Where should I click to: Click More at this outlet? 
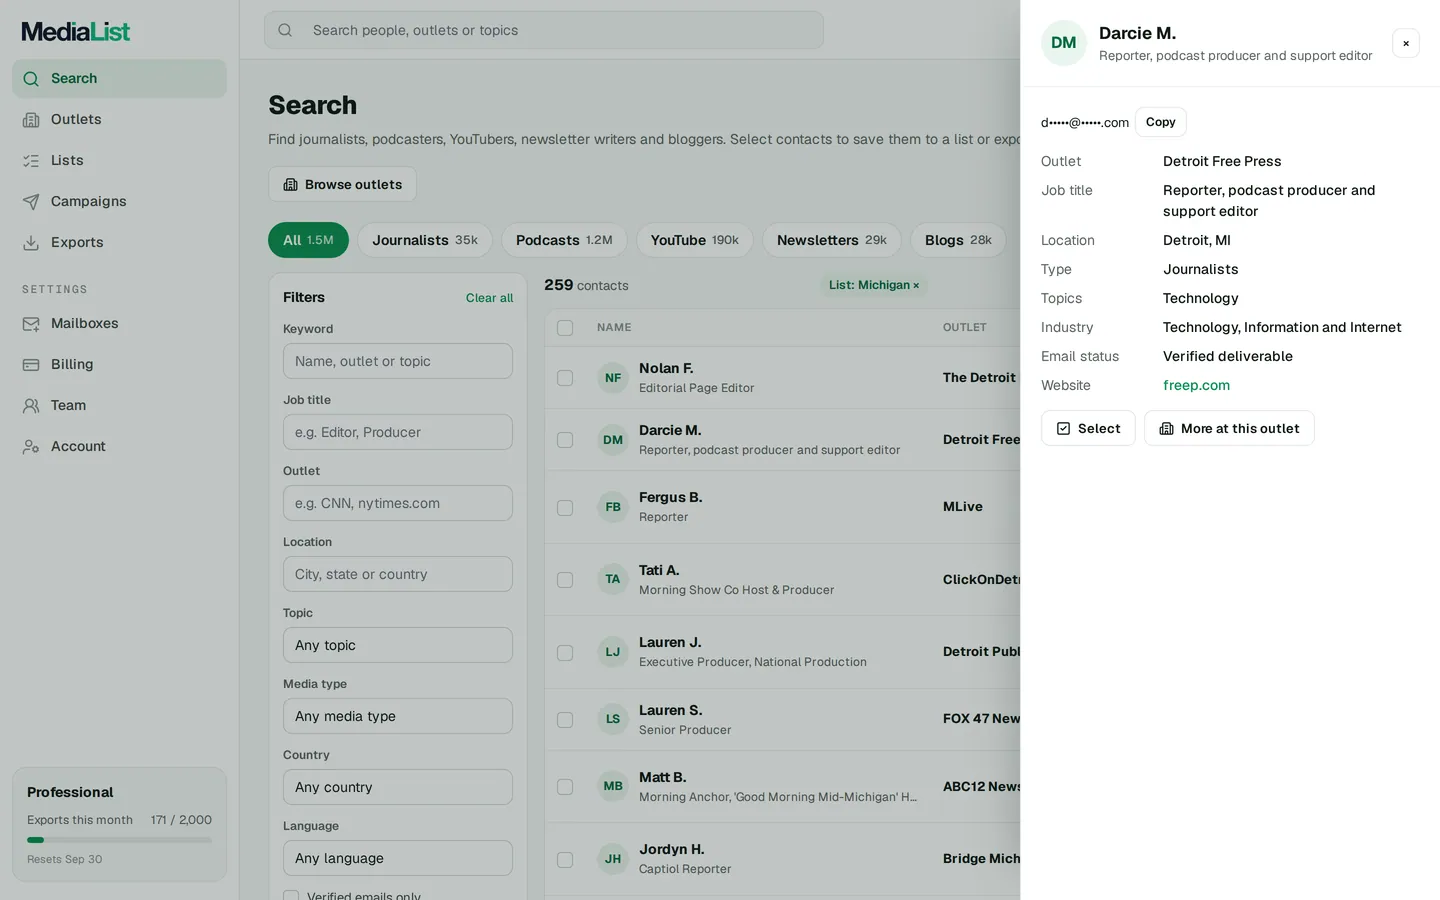point(1229,428)
